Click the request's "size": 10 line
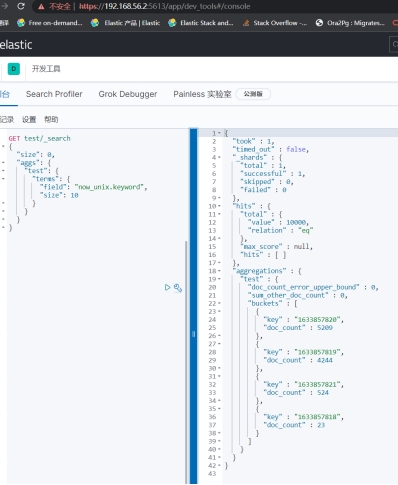 (x=59, y=195)
